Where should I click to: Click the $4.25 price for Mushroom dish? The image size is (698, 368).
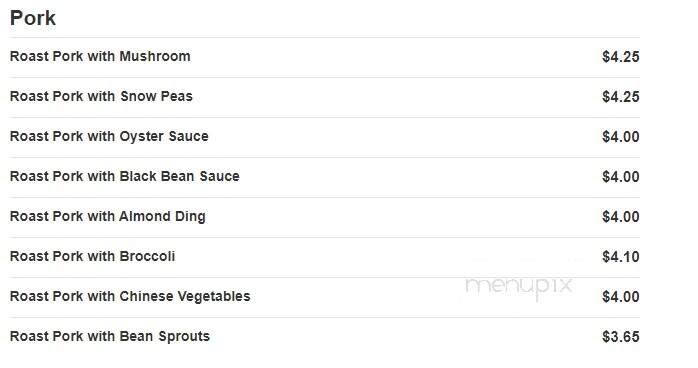tap(621, 57)
